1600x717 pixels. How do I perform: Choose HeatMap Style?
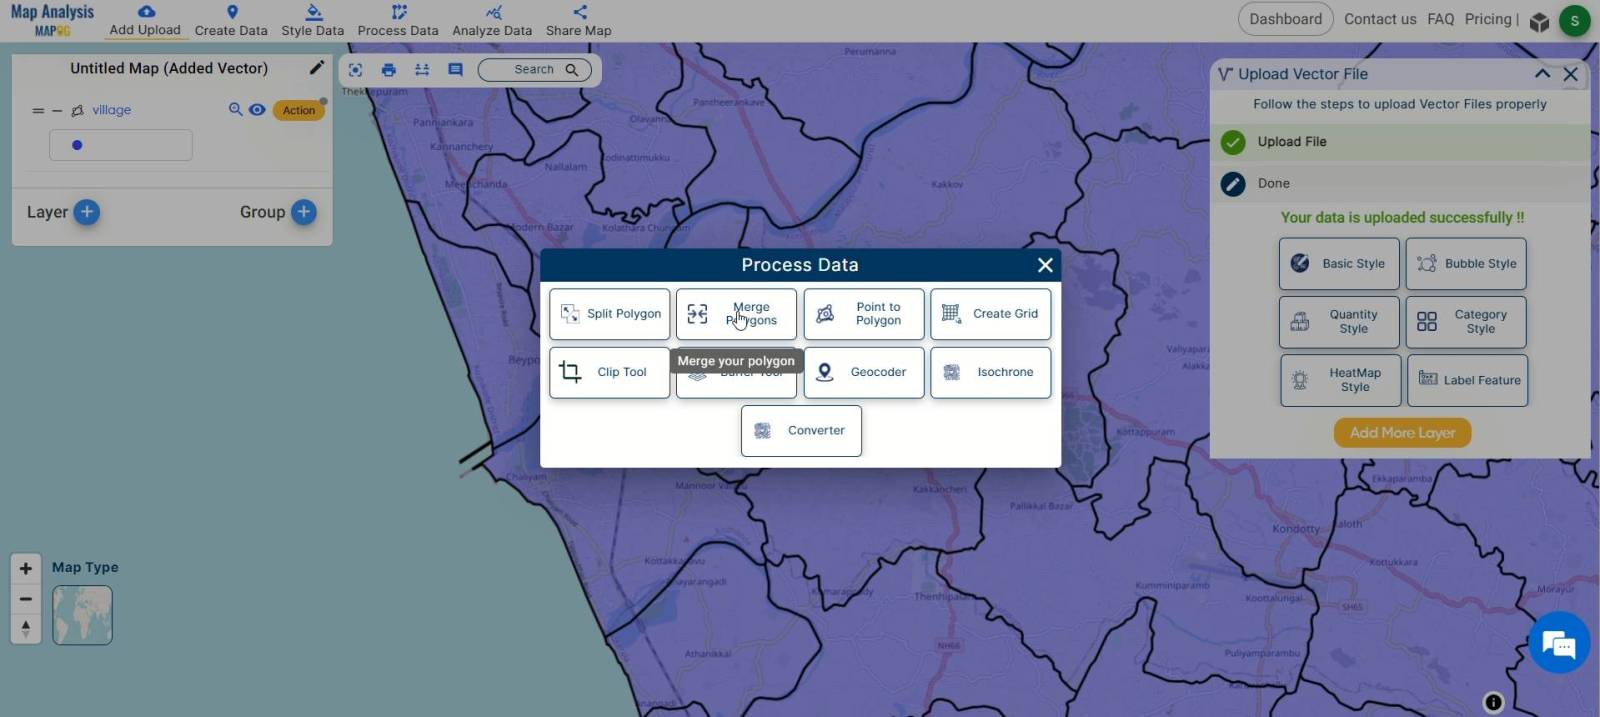click(1340, 380)
